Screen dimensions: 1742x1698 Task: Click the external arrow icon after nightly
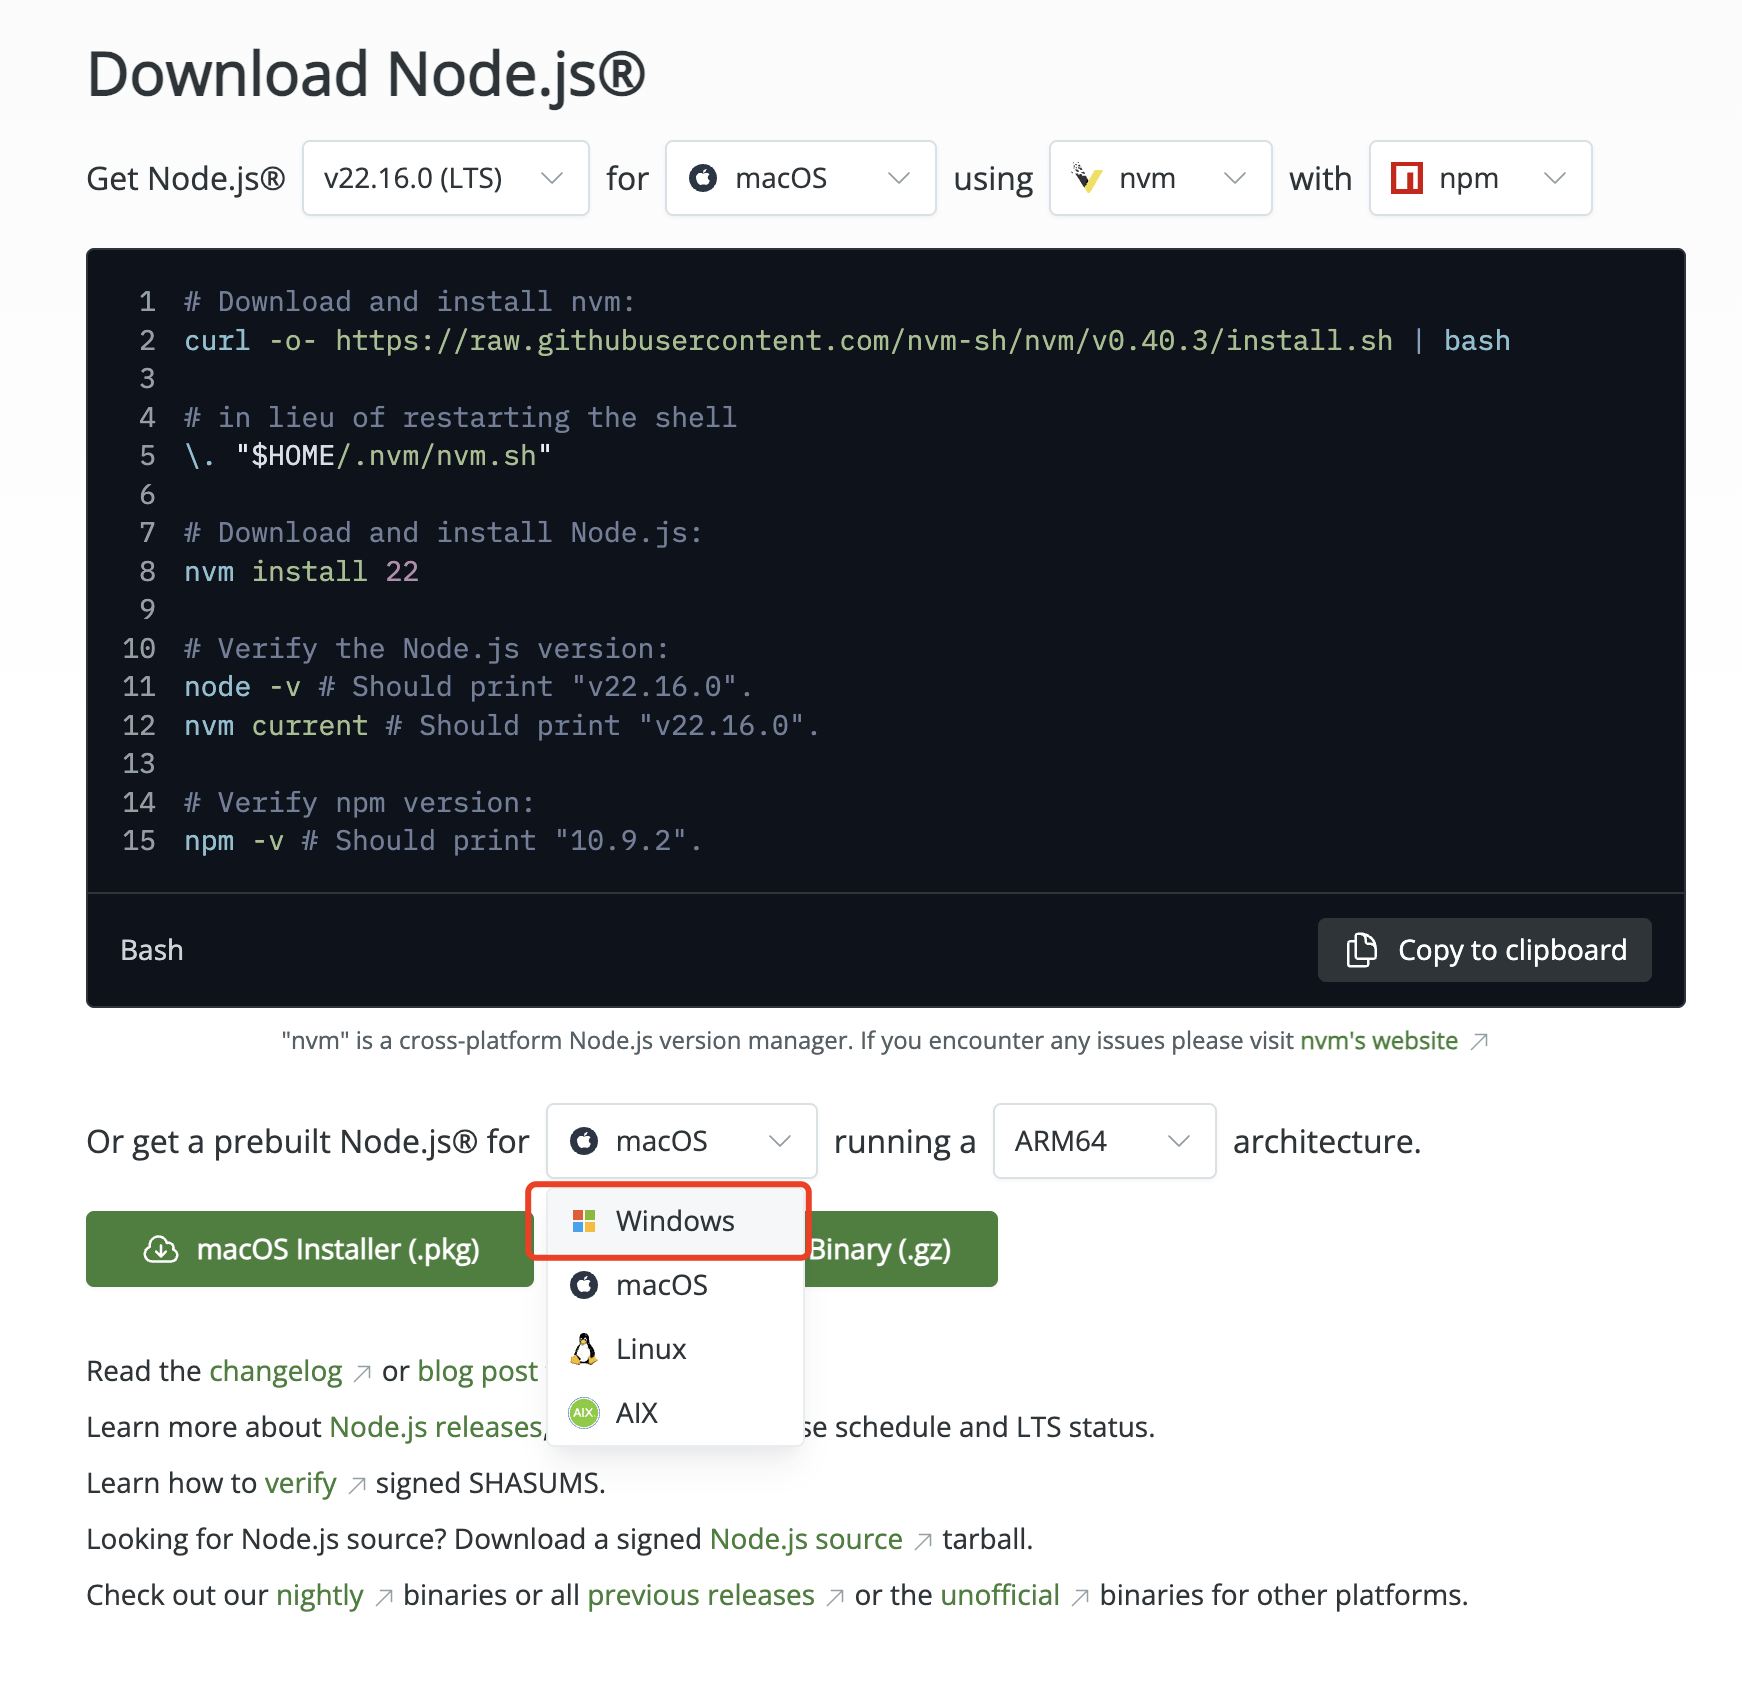[384, 1597]
